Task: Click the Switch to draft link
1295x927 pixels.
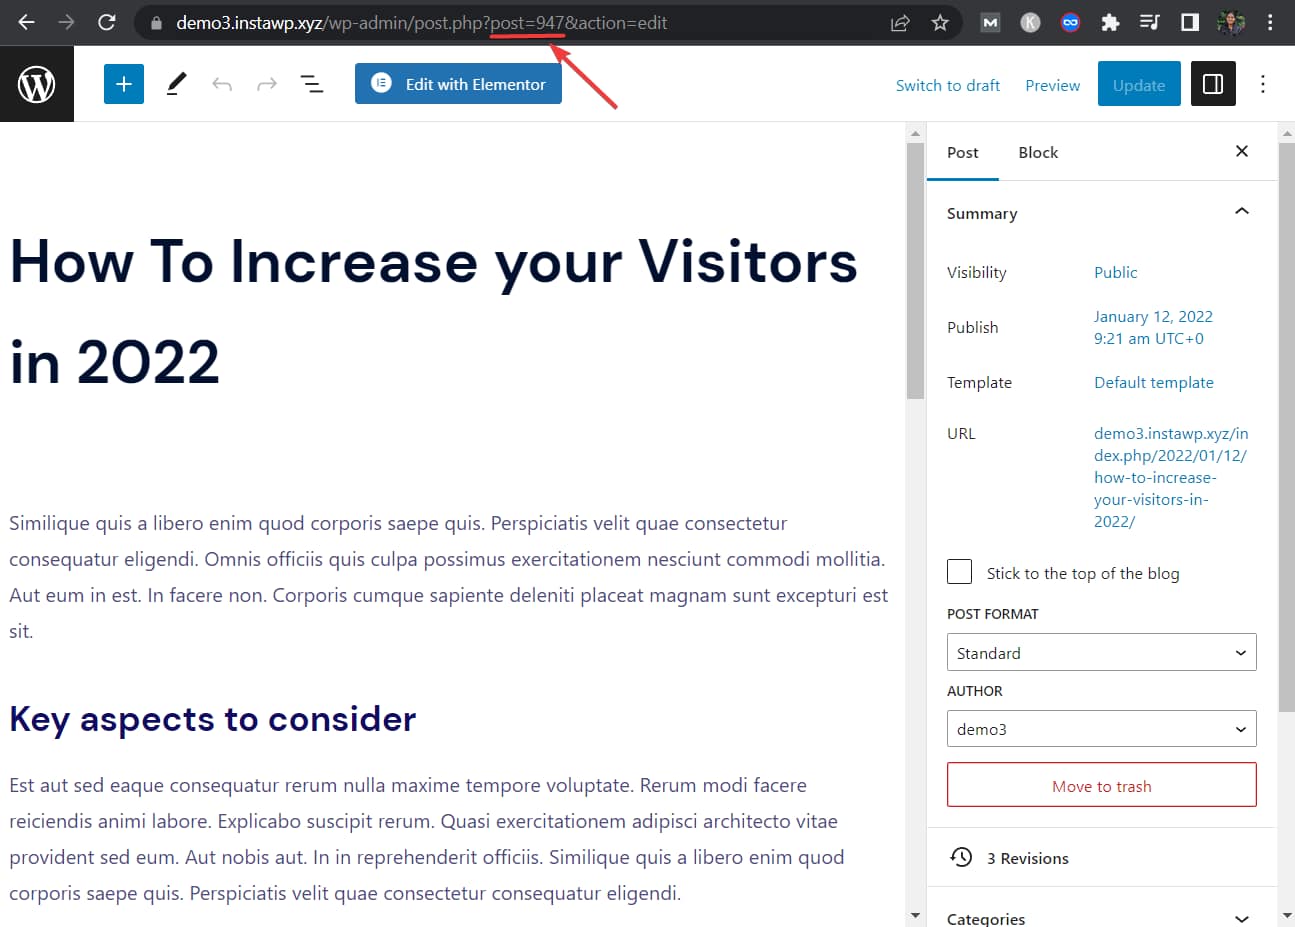Action: tap(947, 85)
